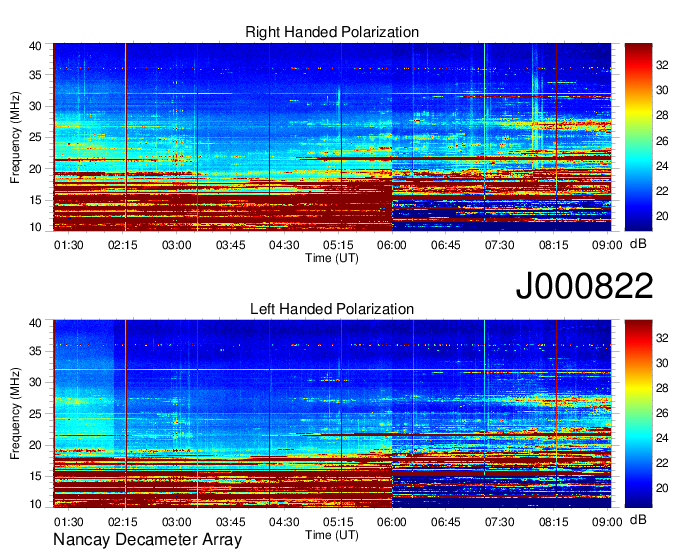680x552 pixels.
Task: Click the lower plot's Frequency (MHz) axis label
Action: (x=15, y=414)
